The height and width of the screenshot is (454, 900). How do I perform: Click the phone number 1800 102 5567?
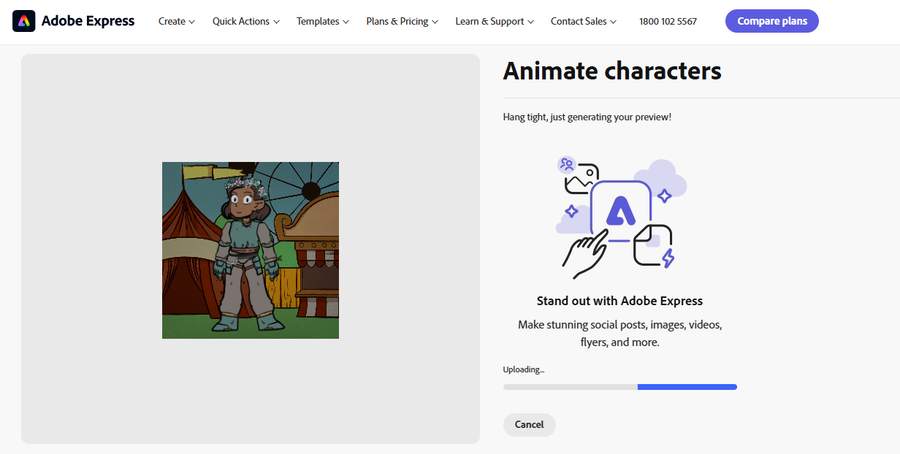[668, 21]
